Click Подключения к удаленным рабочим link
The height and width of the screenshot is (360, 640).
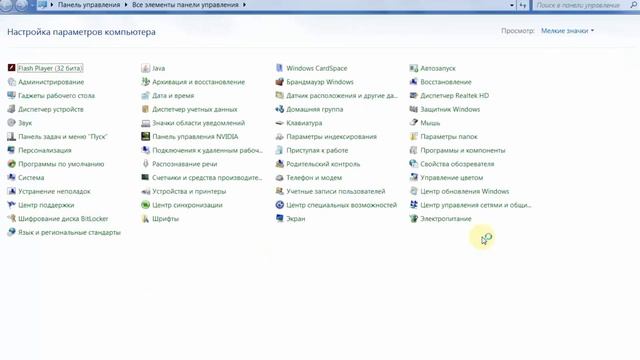(207, 150)
